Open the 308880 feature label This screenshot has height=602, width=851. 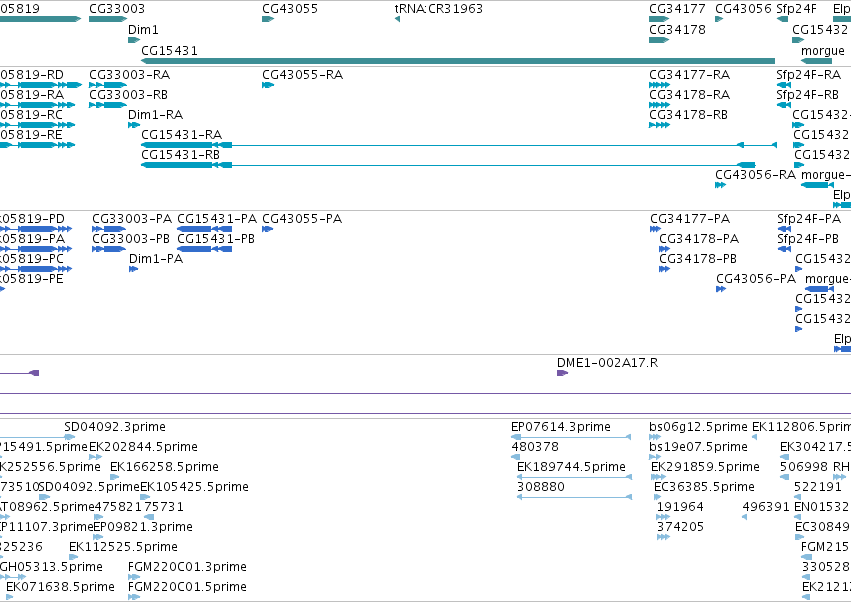(541, 487)
